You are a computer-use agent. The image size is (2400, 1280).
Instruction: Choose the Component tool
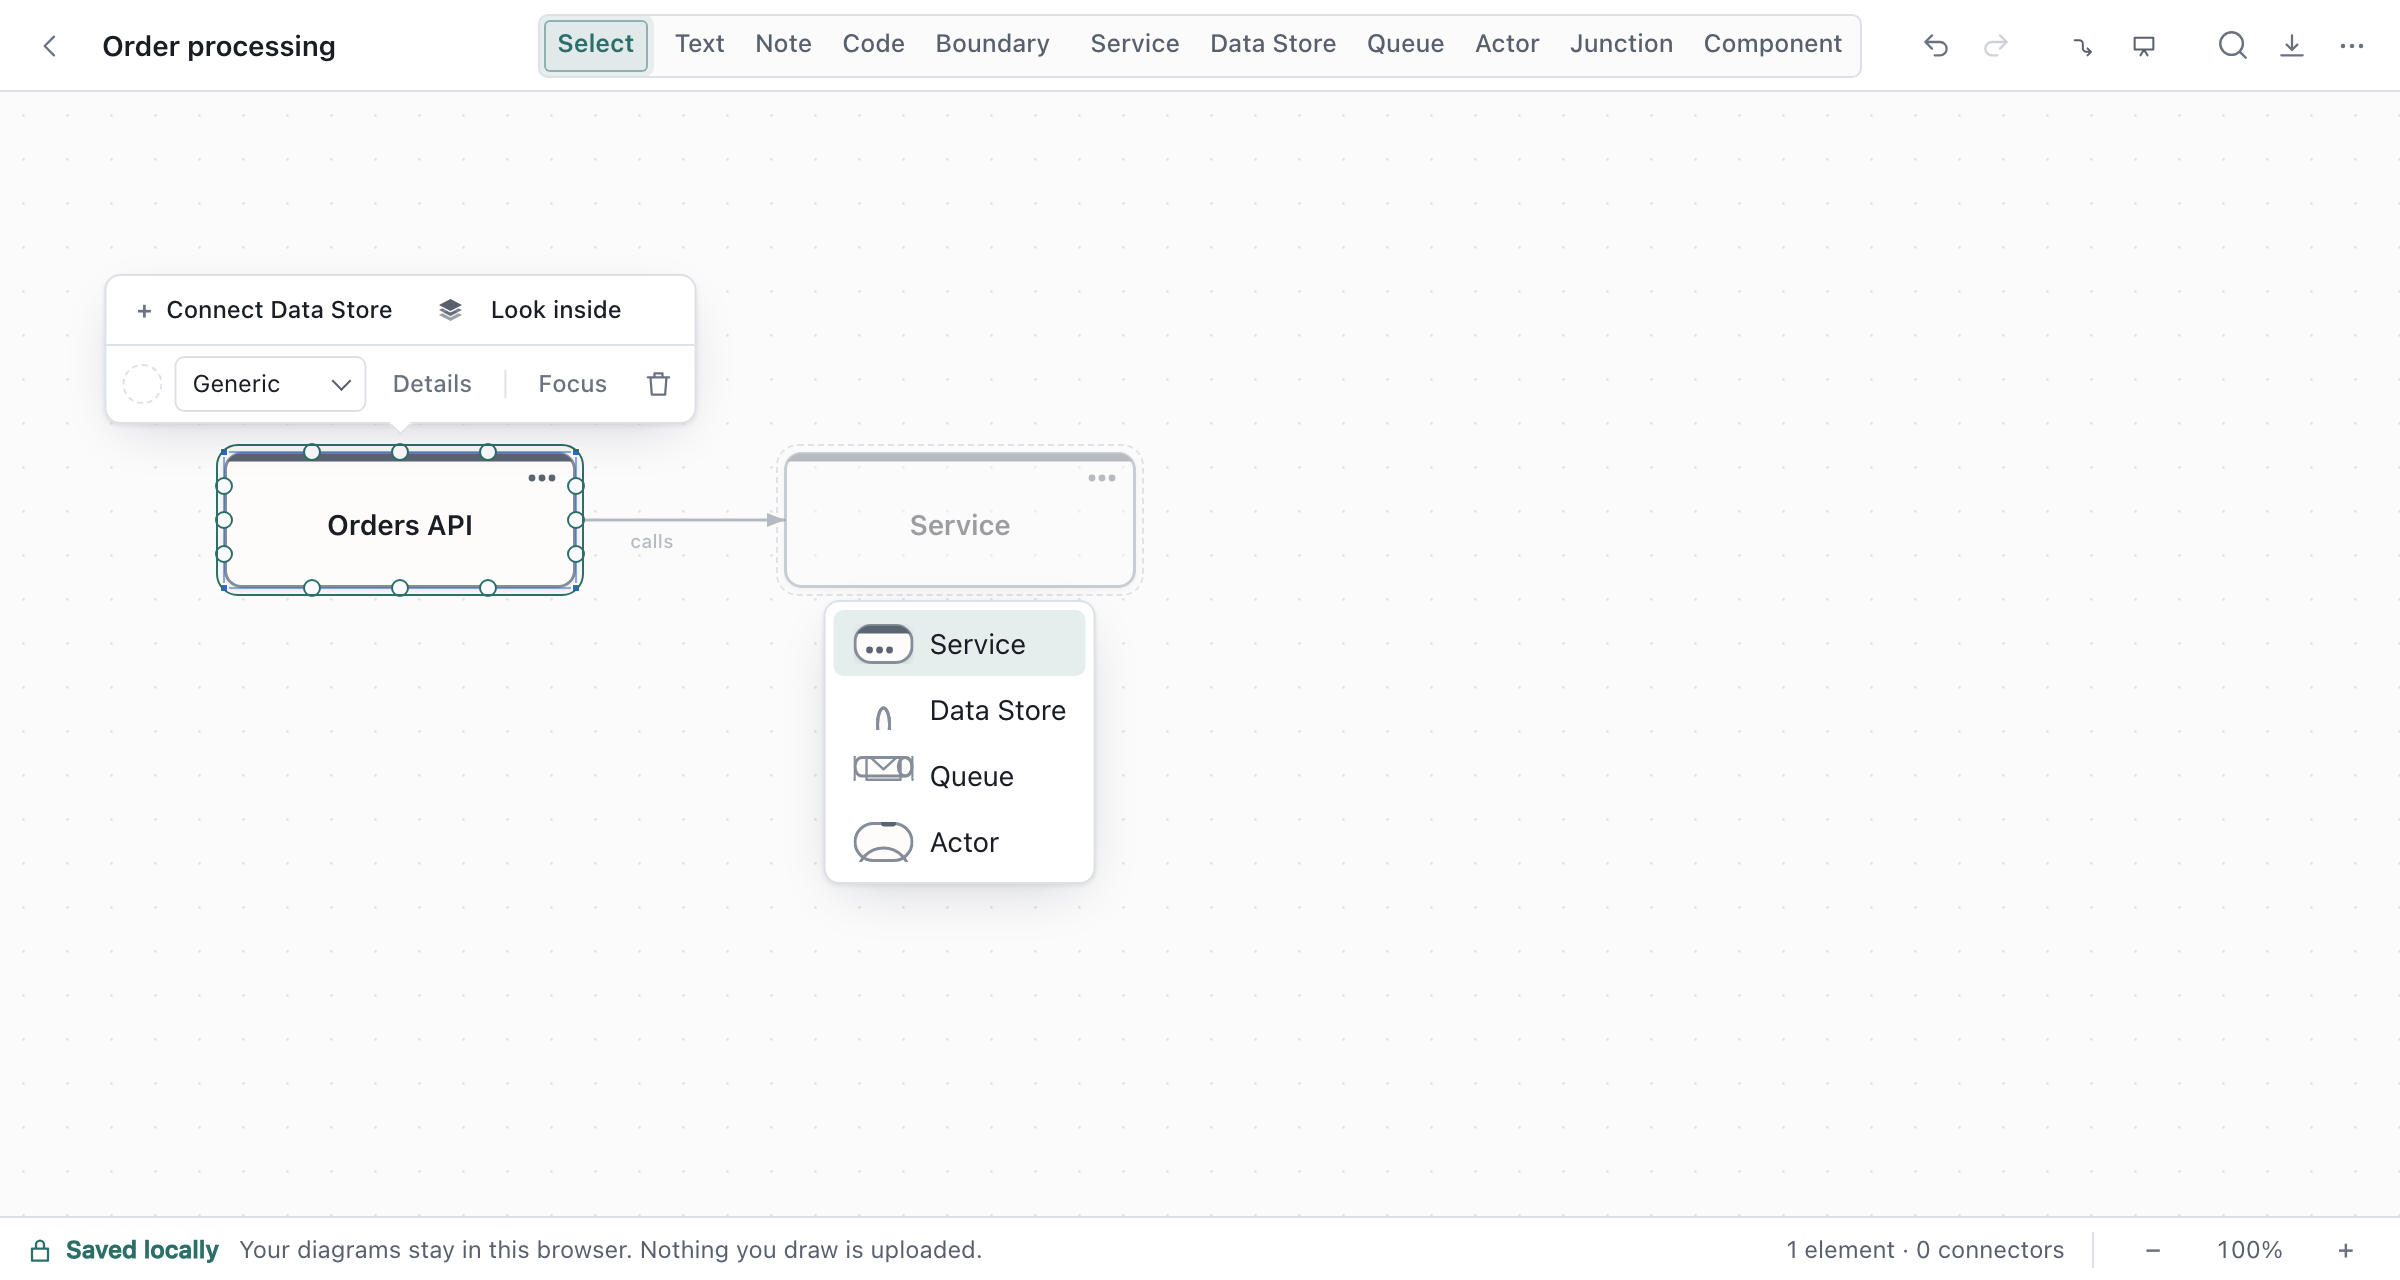click(x=1772, y=44)
